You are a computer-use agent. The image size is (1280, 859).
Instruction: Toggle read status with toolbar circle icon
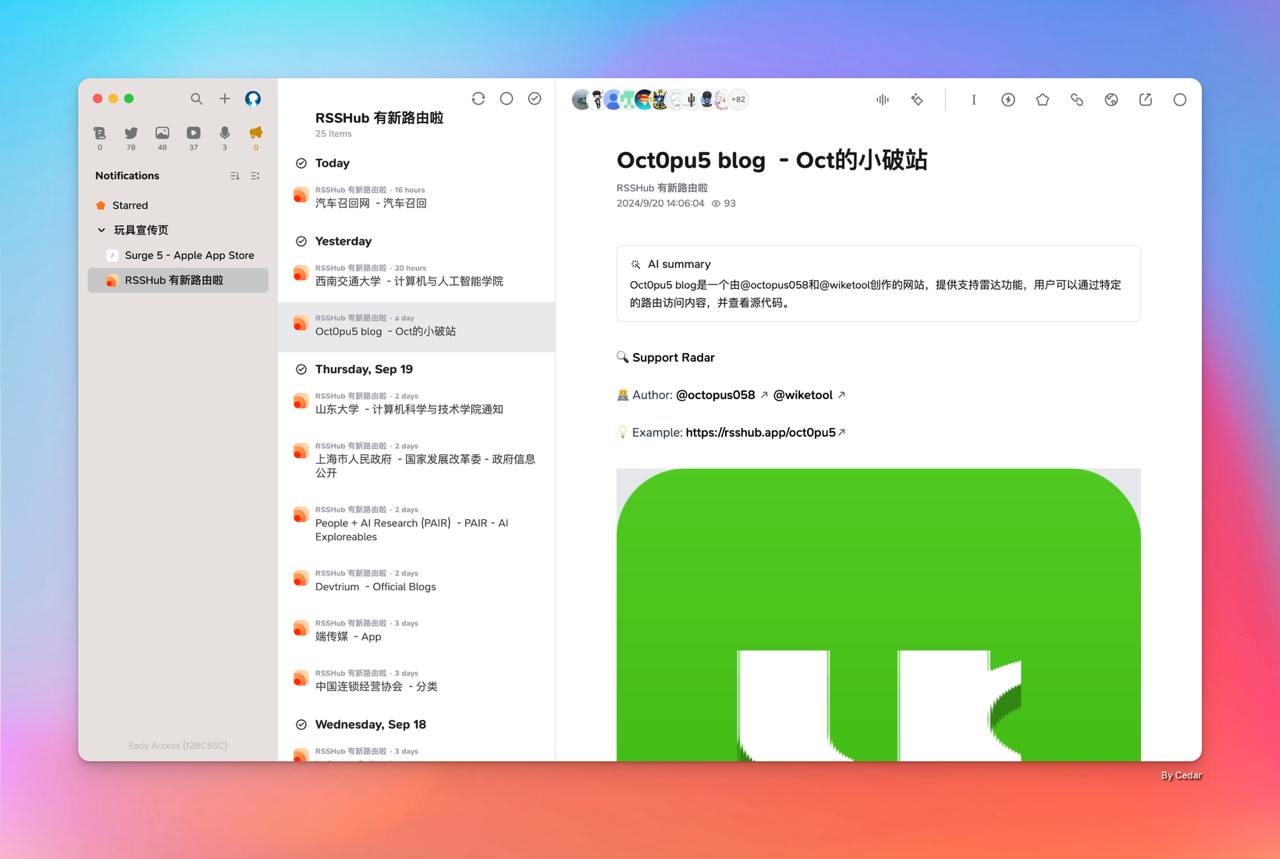pos(1180,99)
